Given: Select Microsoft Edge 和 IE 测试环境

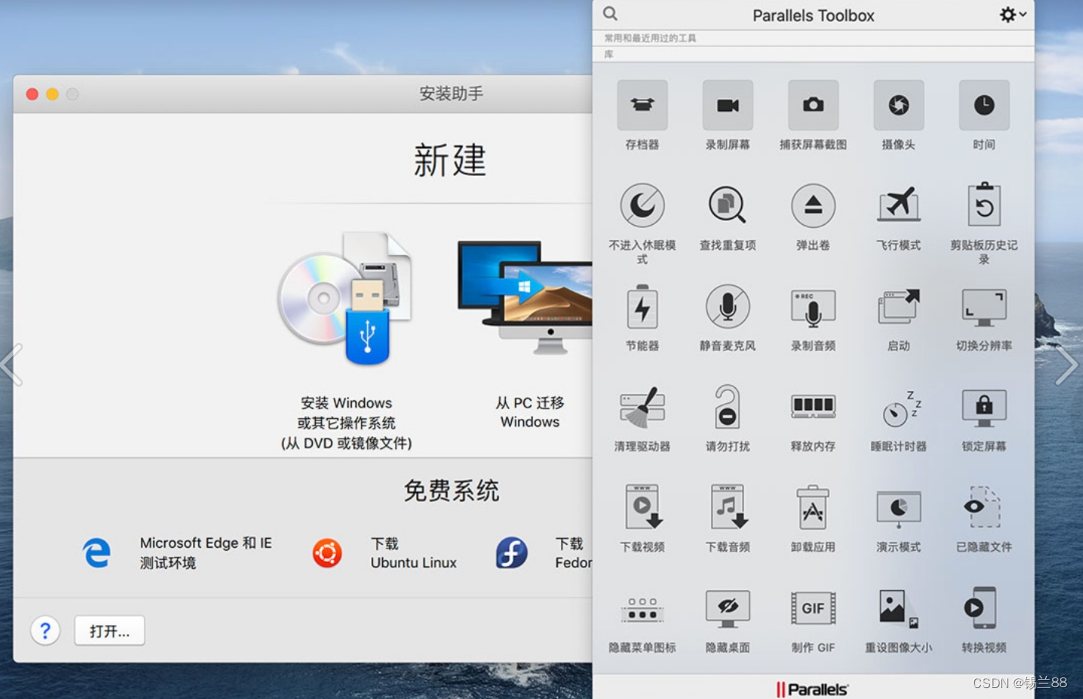Looking at the screenshot, I should 178,553.
